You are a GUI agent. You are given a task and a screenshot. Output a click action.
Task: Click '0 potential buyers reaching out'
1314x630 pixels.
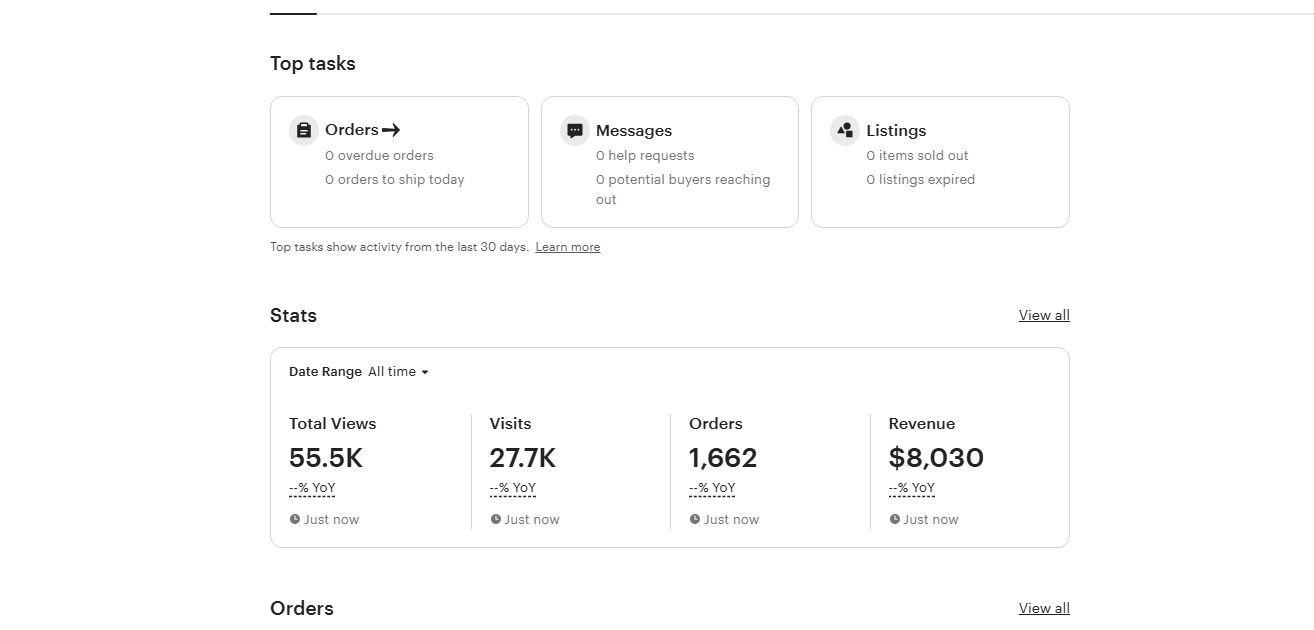coord(683,190)
